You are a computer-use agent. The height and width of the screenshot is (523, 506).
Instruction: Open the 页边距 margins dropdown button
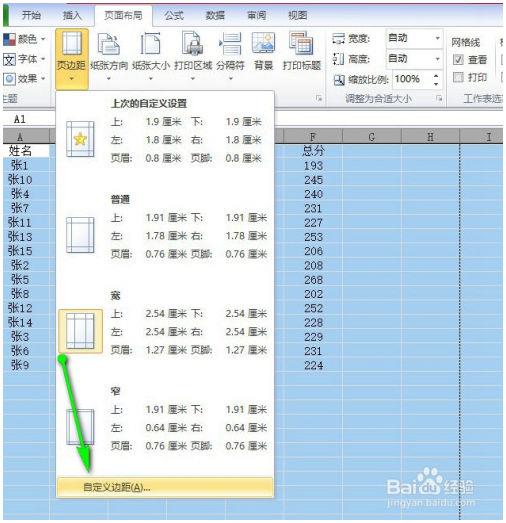pyautogui.click(x=72, y=58)
